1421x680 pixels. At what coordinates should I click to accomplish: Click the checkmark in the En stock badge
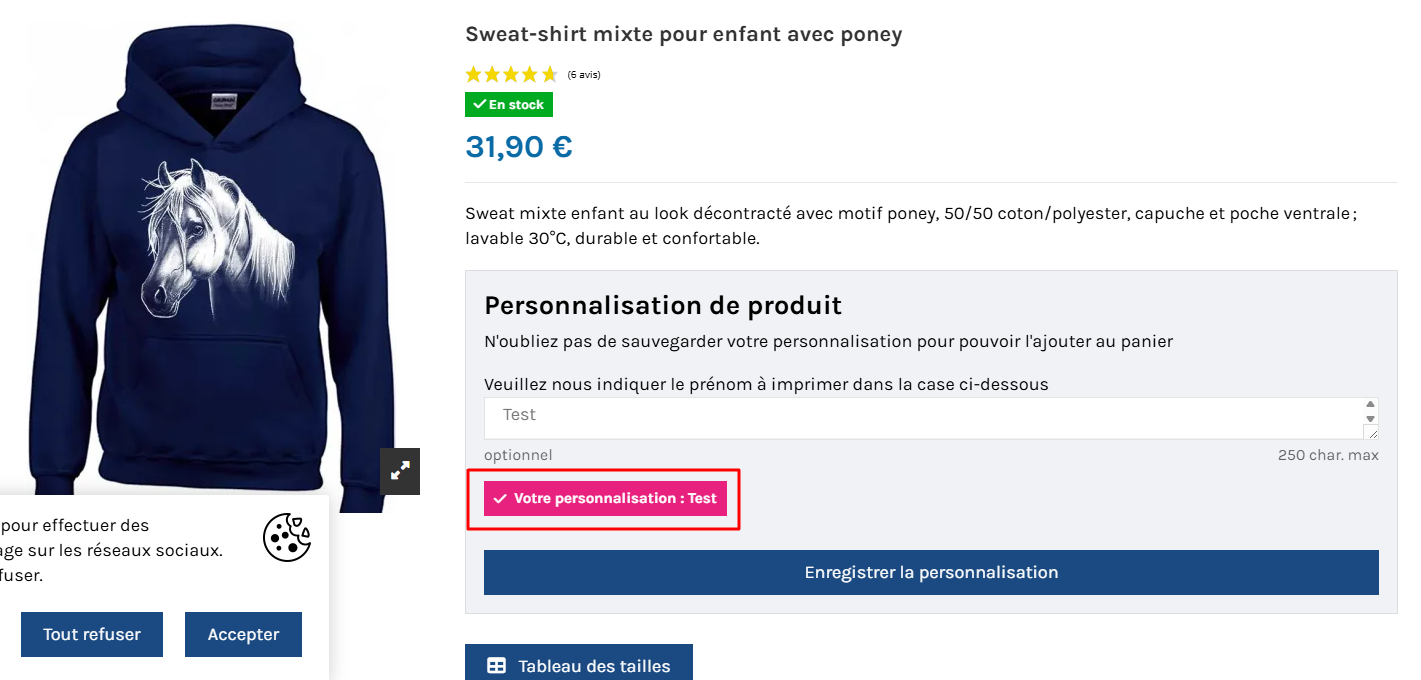[x=479, y=104]
